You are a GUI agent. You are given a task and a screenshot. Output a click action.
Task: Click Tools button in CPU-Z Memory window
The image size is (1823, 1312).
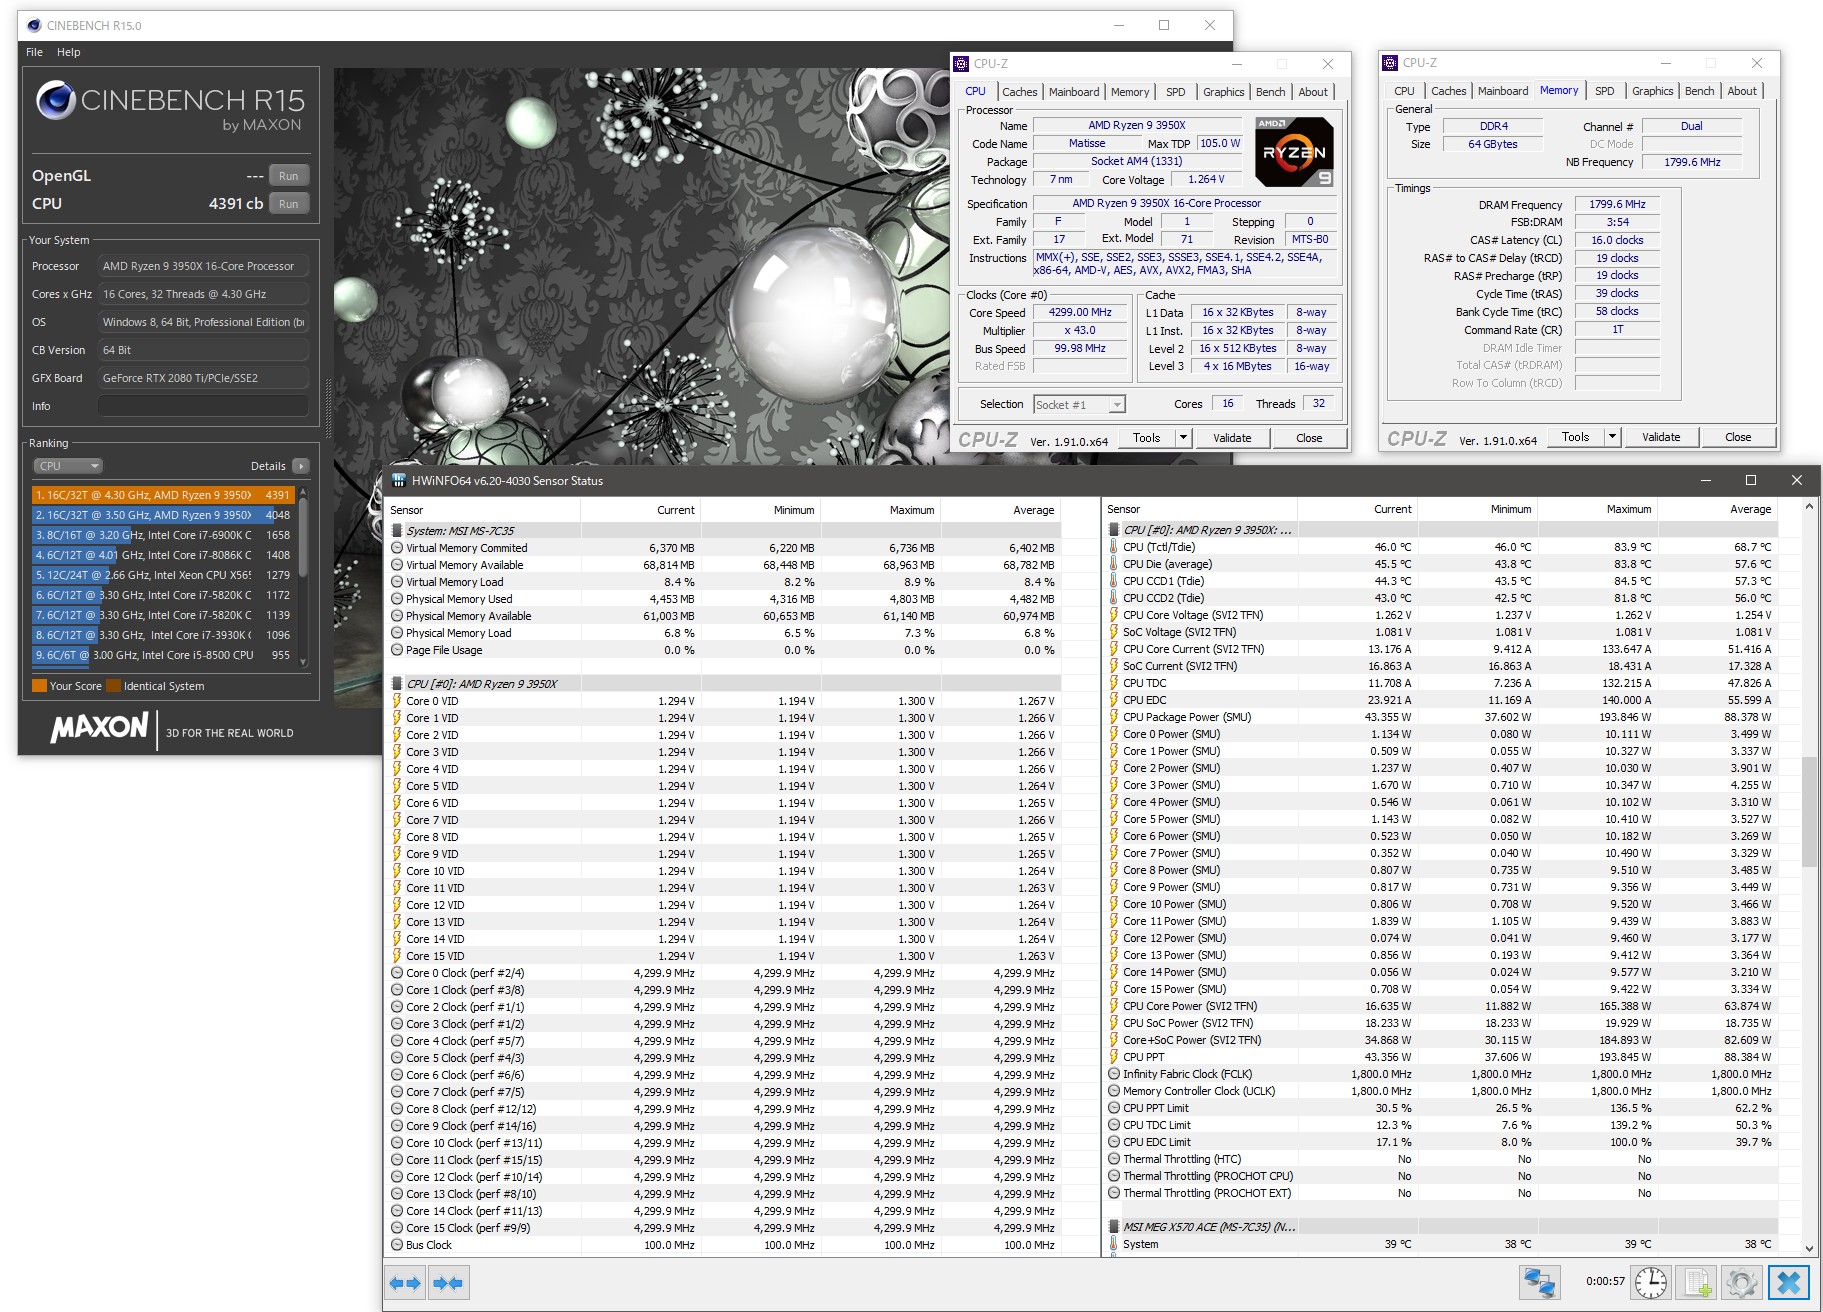click(x=1575, y=437)
